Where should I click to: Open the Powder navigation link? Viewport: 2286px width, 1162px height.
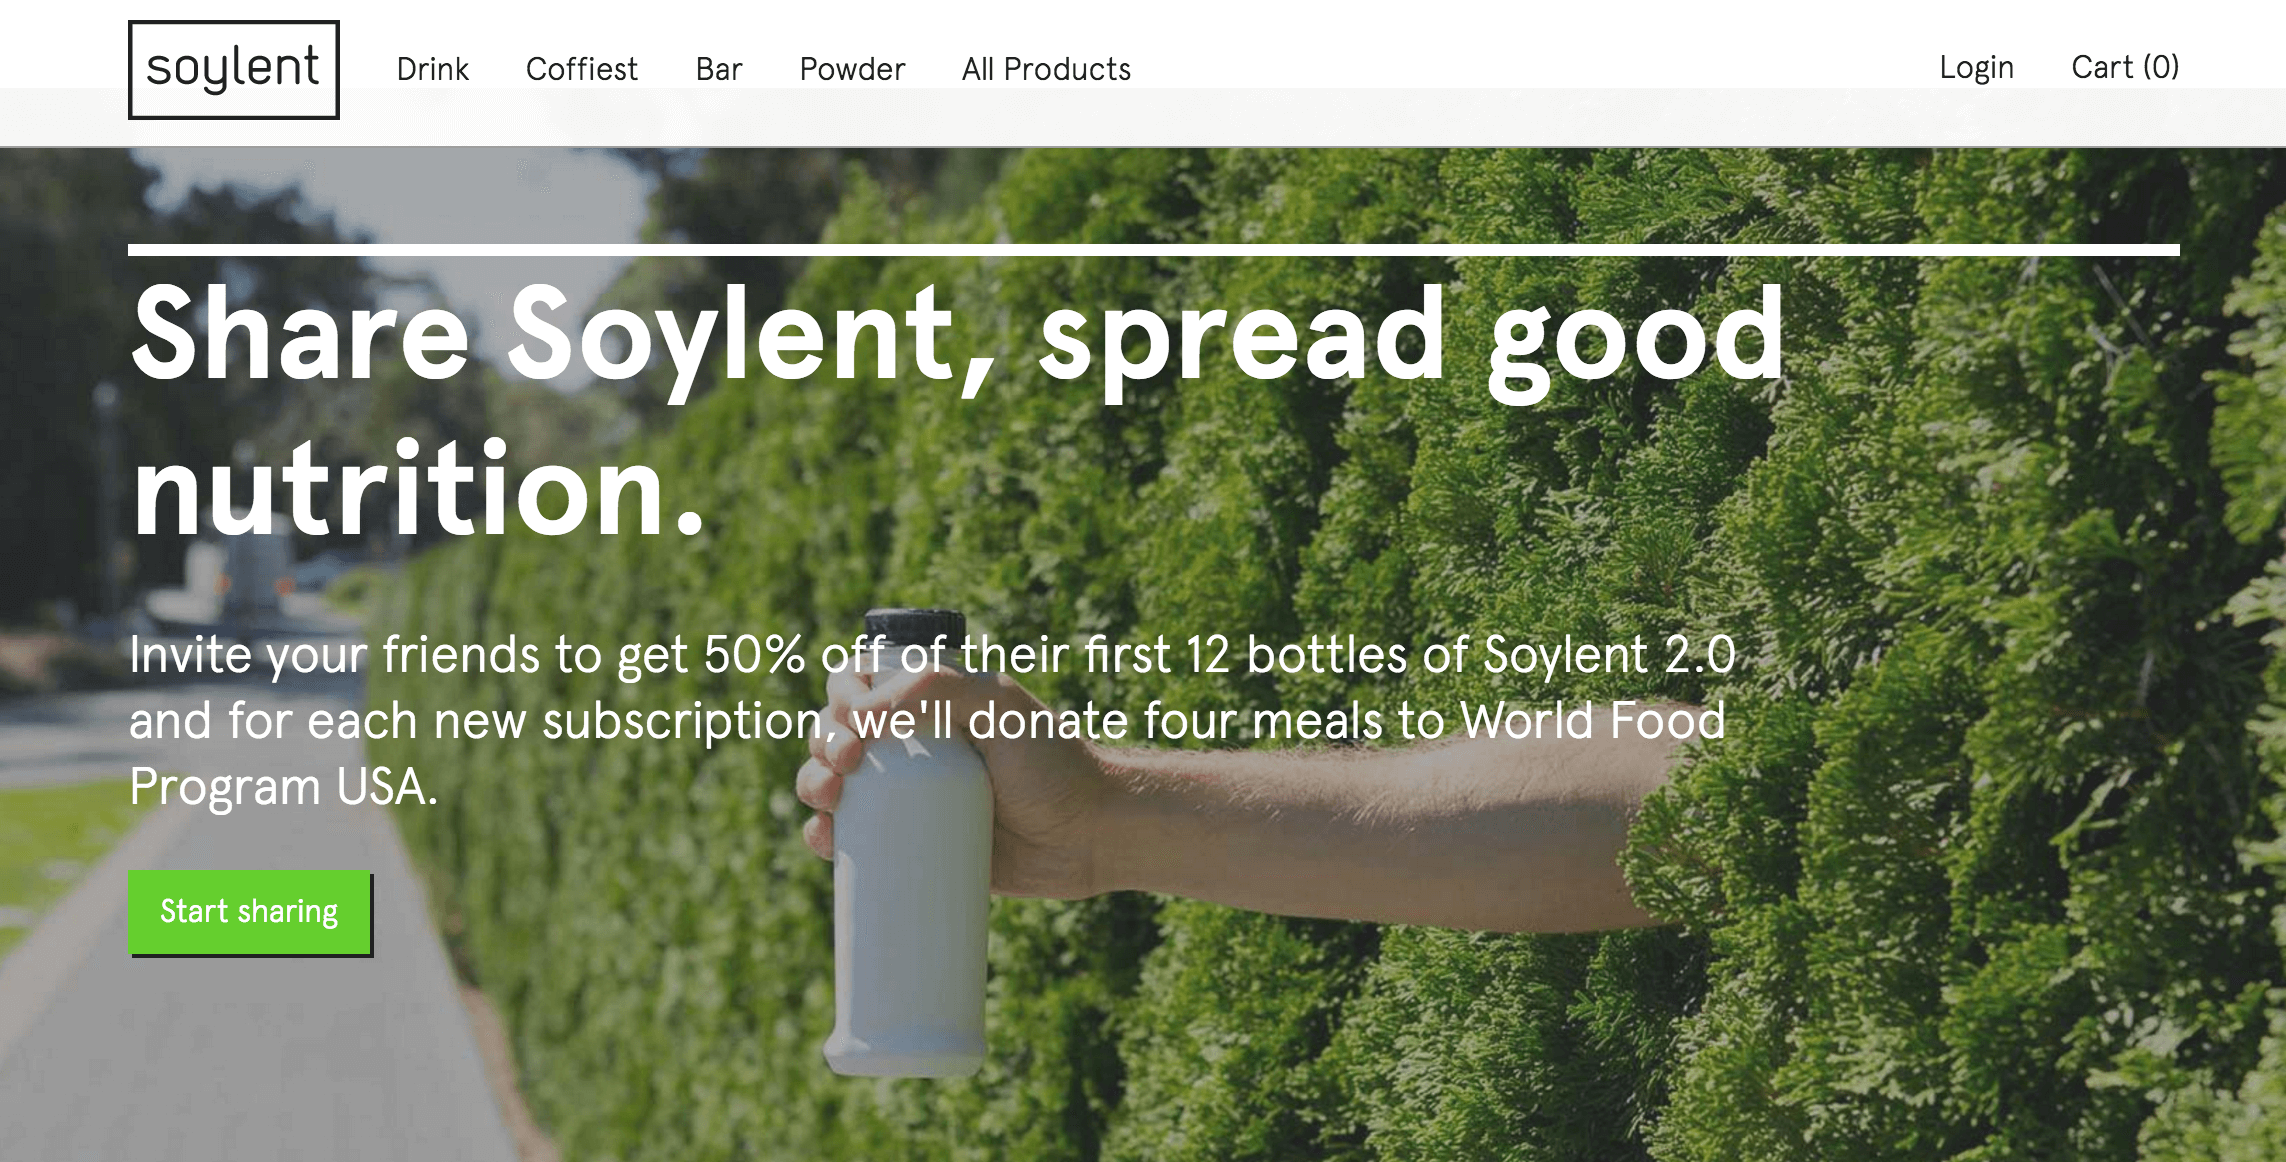tap(852, 69)
